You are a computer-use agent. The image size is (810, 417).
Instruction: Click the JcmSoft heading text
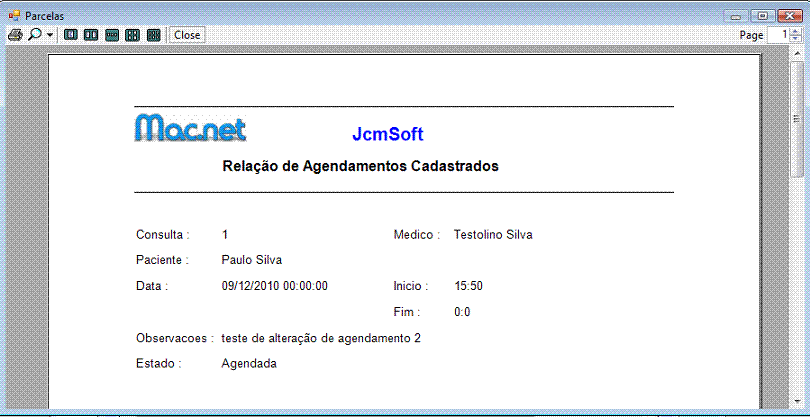tap(388, 134)
